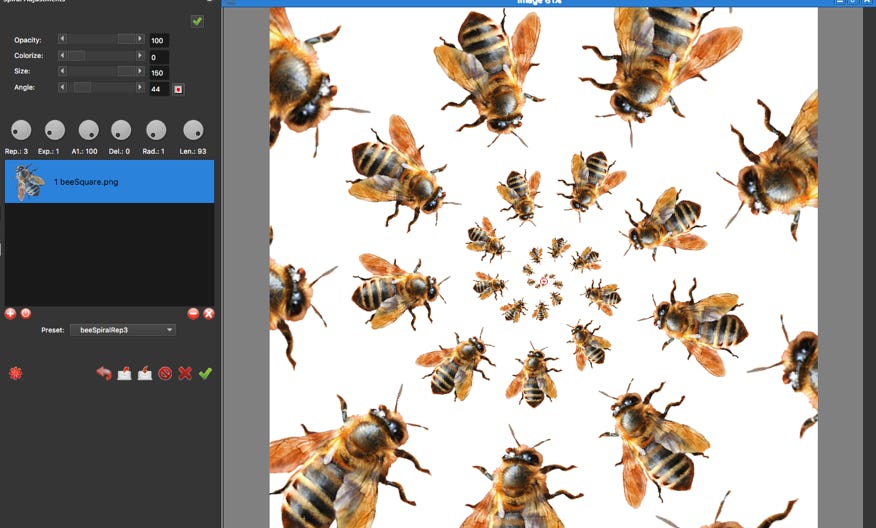Click the red minus remove icon
The width and height of the screenshot is (876, 528).
coord(193,313)
